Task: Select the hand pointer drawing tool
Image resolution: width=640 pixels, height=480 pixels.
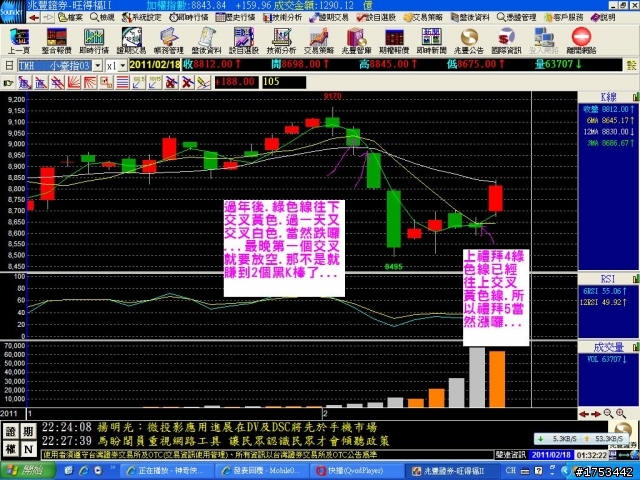Action: pyautogui.click(x=8, y=83)
